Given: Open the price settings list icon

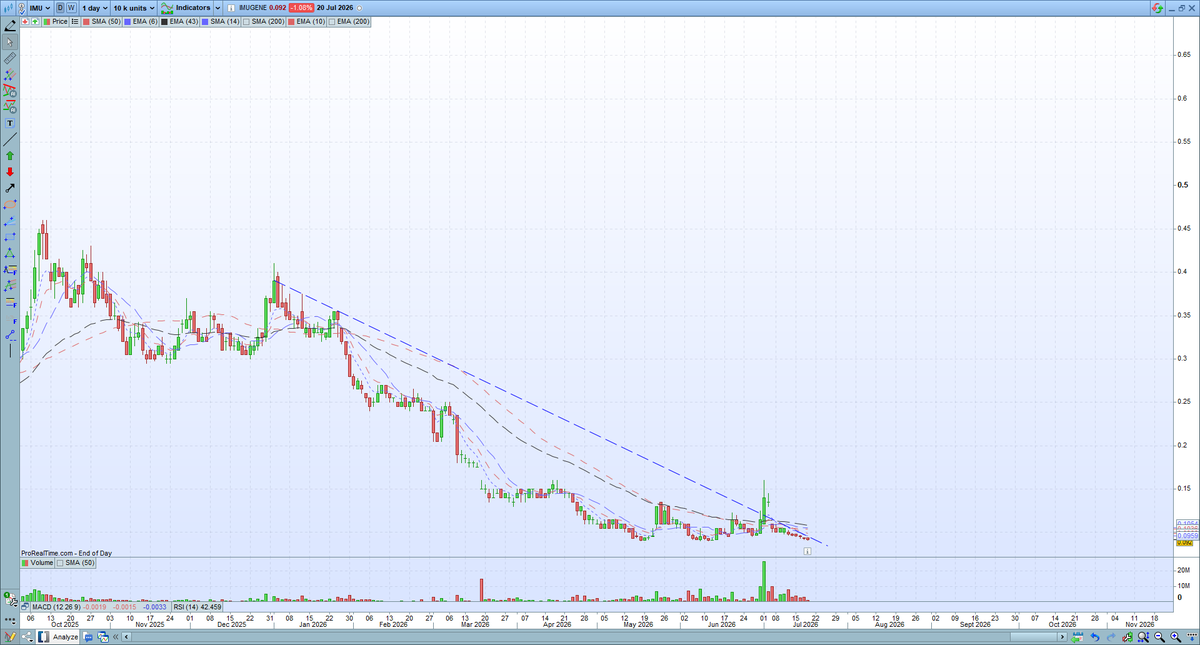Looking at the screenshot, I should pyautogui.click(x=75, y=21).
